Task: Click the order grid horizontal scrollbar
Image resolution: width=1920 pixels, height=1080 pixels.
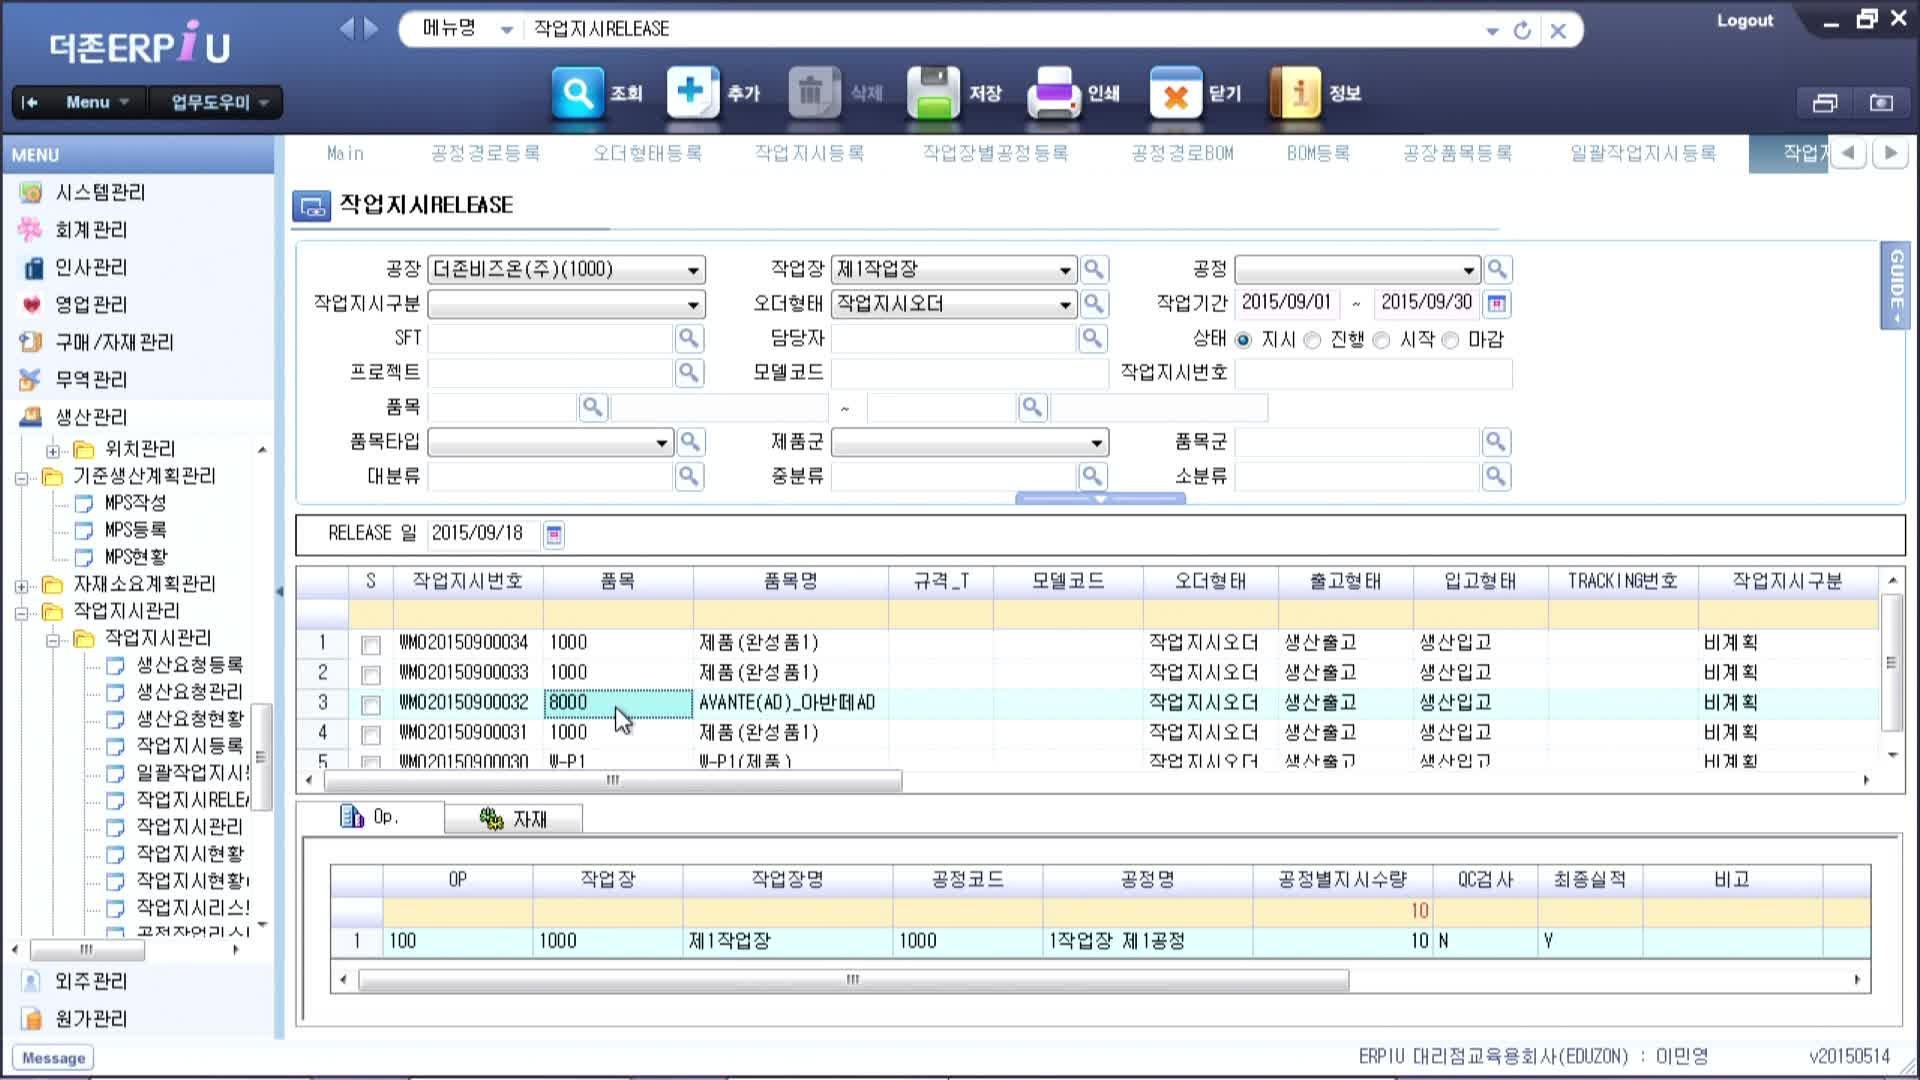Action: [x=613, y=780]
